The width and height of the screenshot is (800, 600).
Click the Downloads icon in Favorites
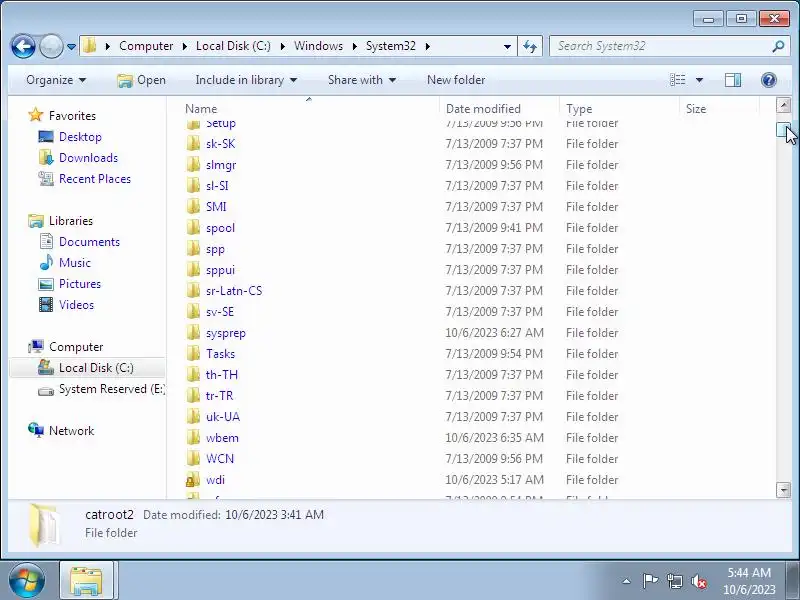[46, 158]
